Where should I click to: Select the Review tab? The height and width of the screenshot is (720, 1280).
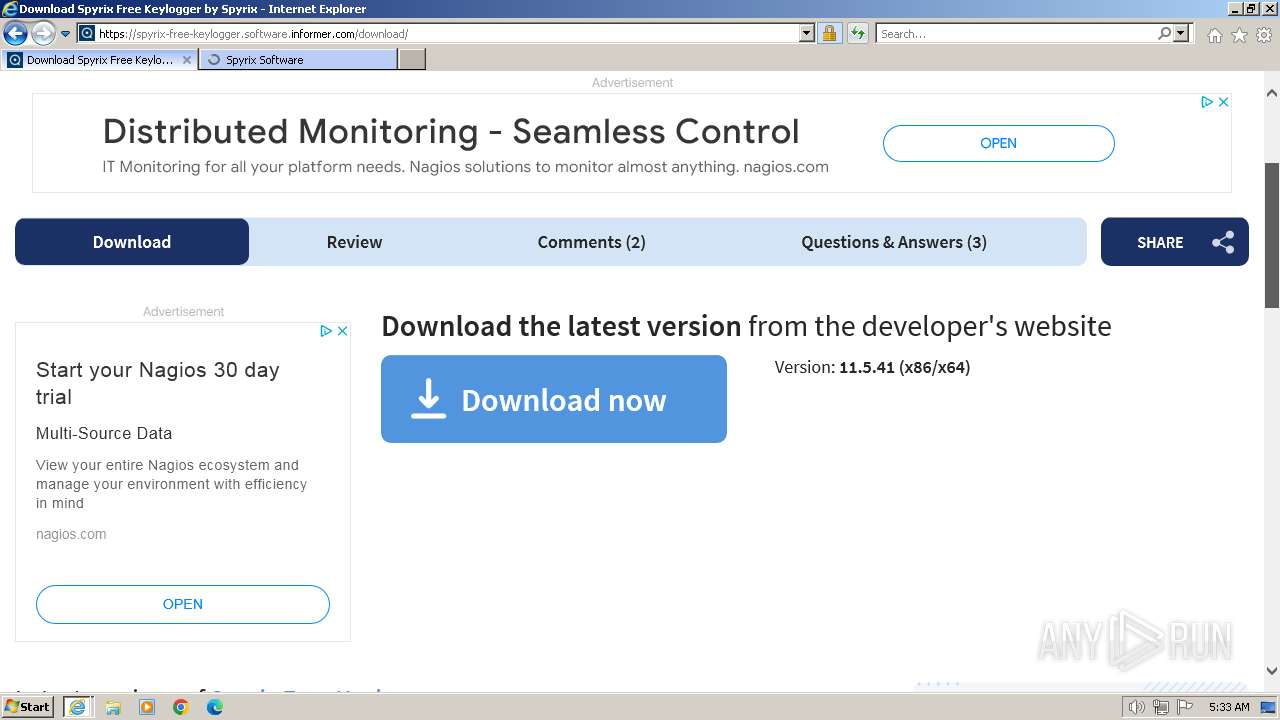[354, 242]
